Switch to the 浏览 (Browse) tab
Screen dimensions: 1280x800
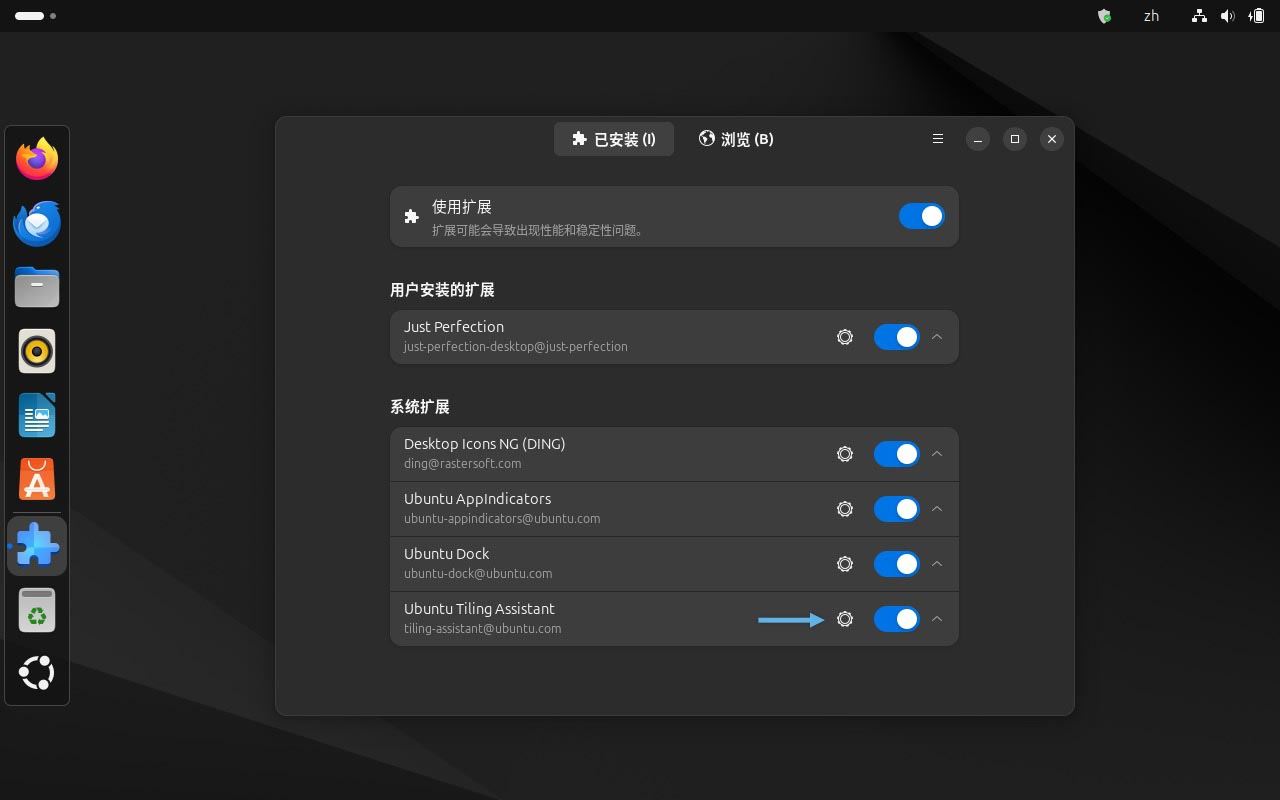tap(736, 139)
